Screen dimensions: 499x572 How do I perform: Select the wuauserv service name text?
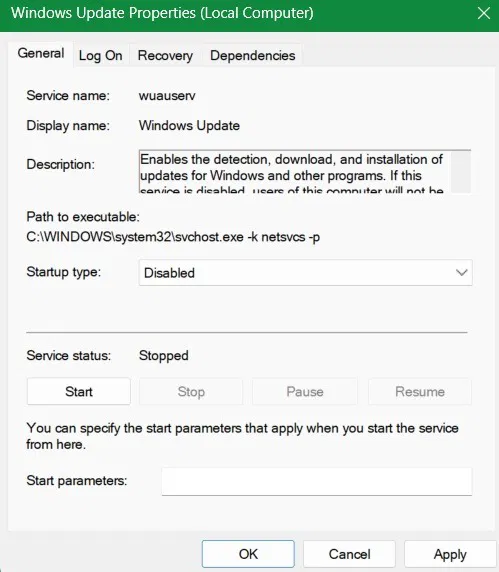(x=167, y=96)
